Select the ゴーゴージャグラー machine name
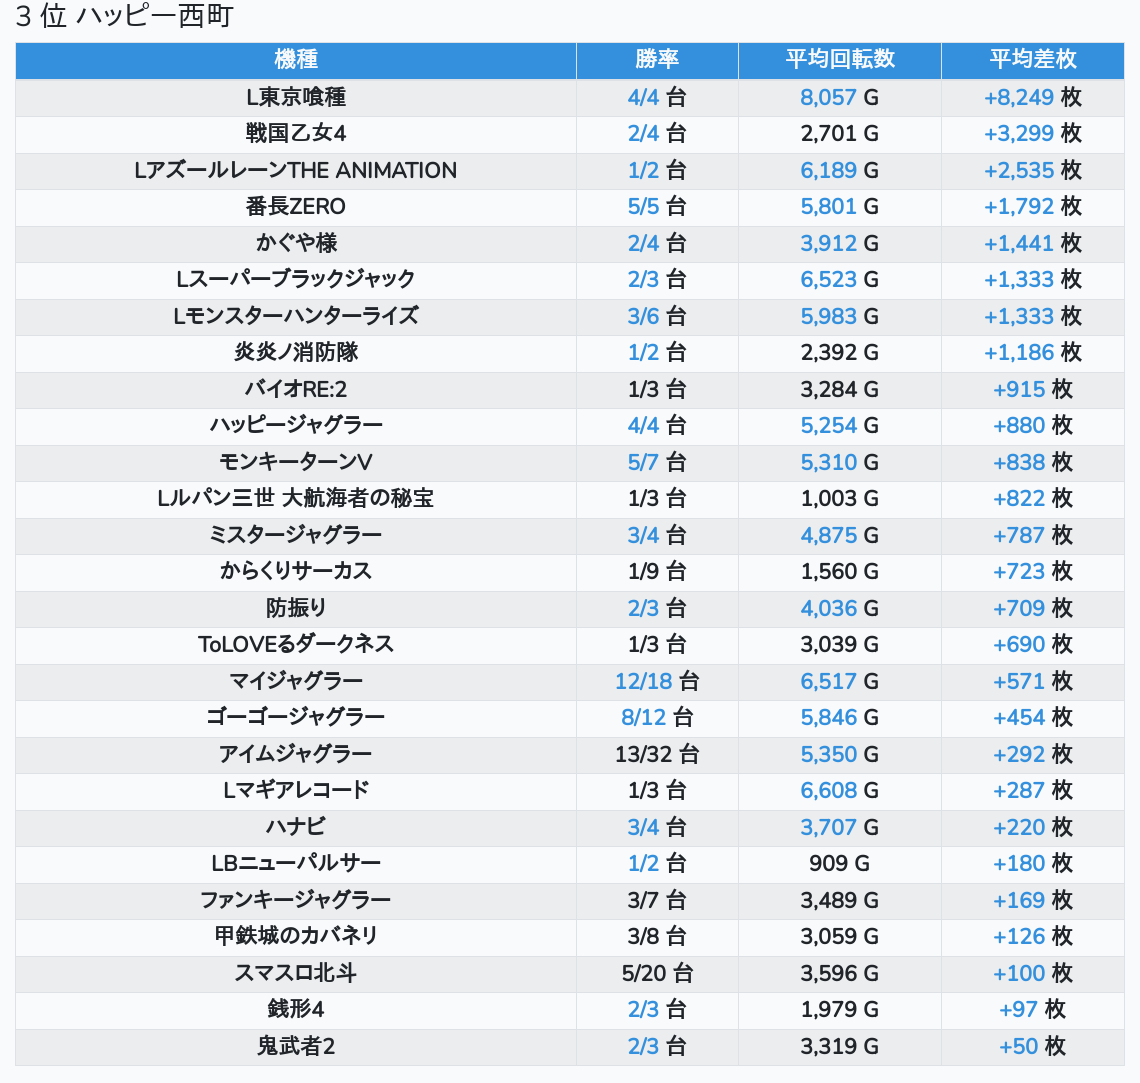This screenshot has height=1083, width=1140. pyautogui.click(x=296, y=717)
